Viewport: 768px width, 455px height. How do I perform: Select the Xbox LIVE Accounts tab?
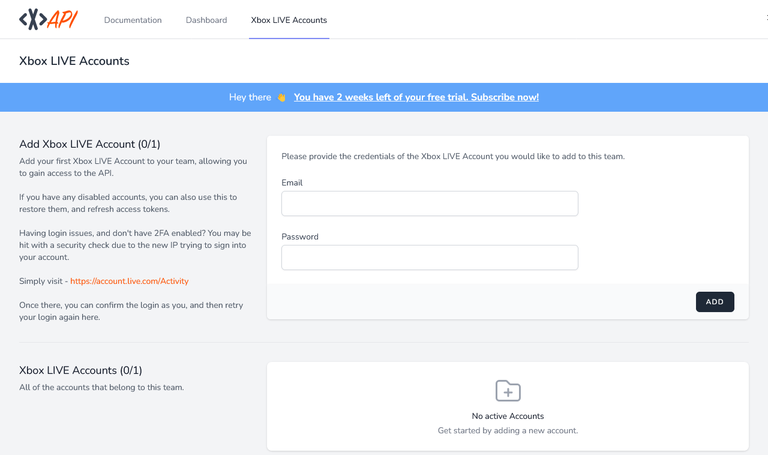[x=289, y=20]
